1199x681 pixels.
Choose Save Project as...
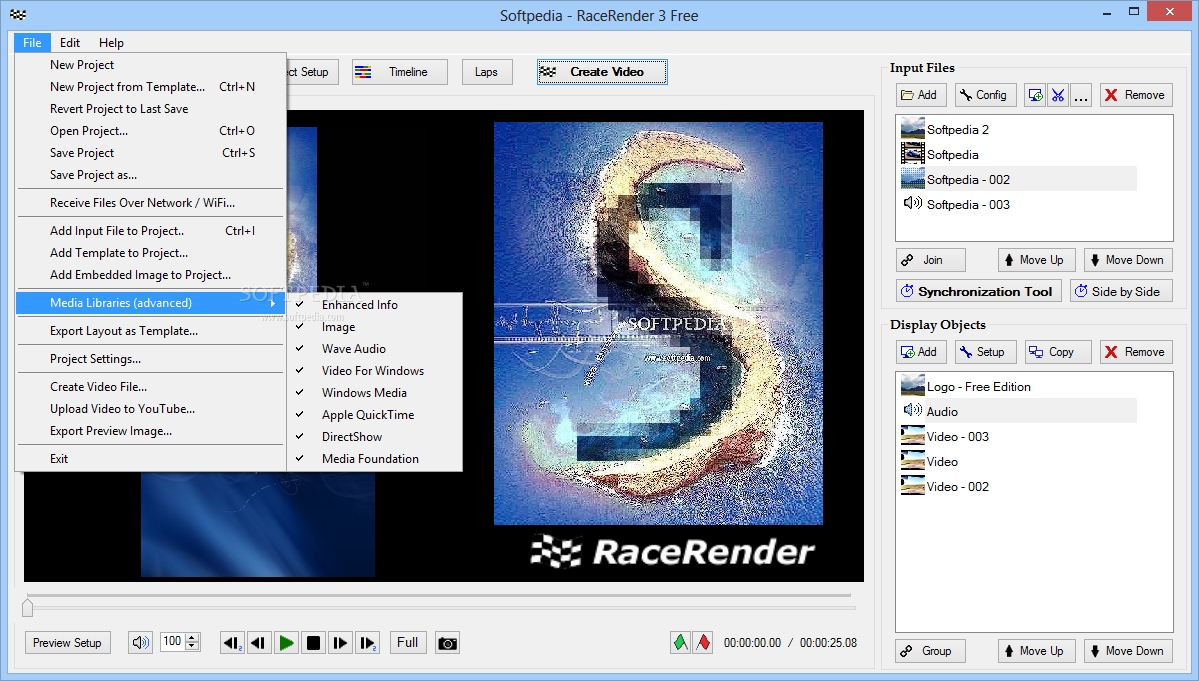click(150, 175)
